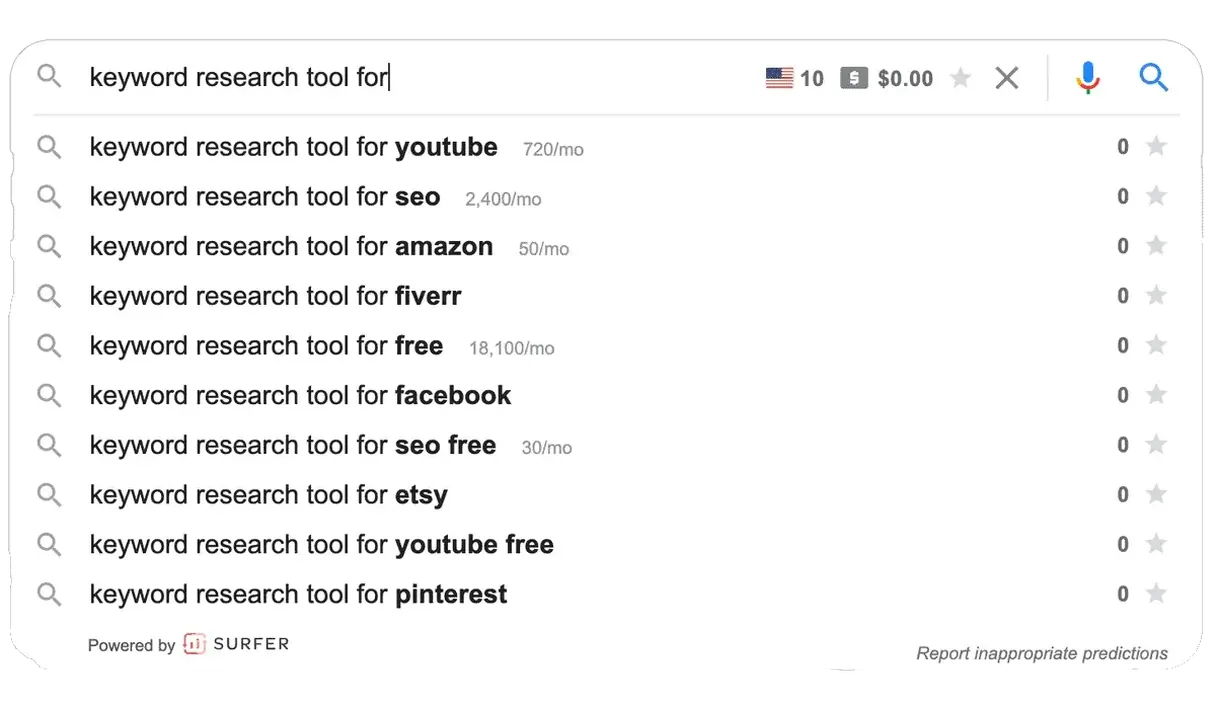The width and height of the screenshot is (1216, 709).
Task: Toggle star for the youtube suggestion
Action: [1156, 147]
